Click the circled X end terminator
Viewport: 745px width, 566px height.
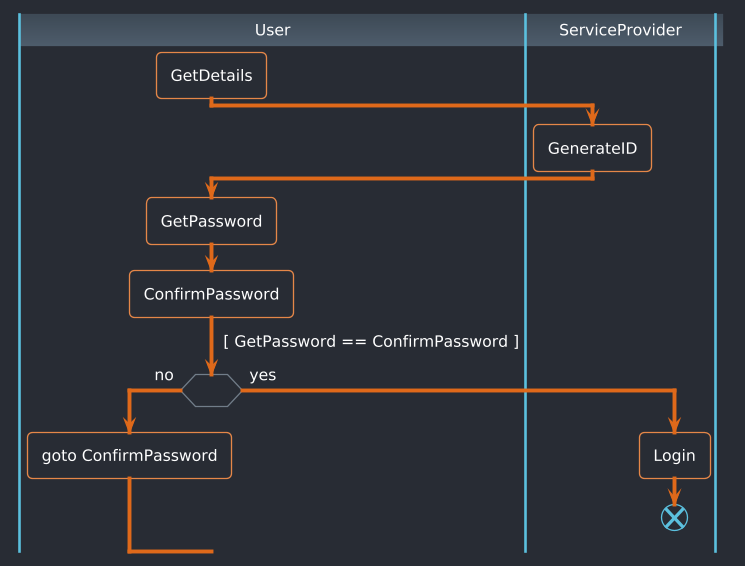(x=674, y=517)
